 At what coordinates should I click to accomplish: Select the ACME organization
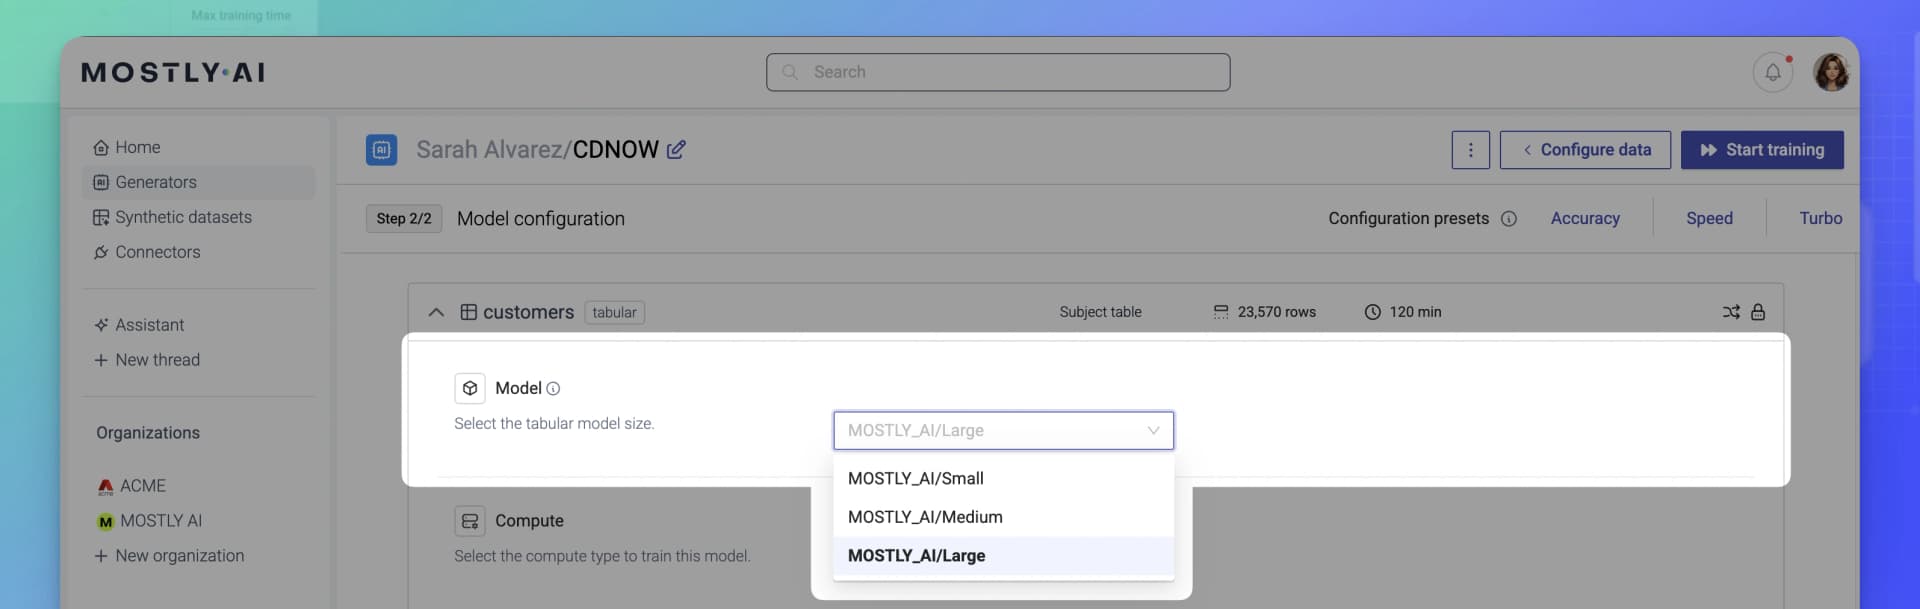click(131, 486)
